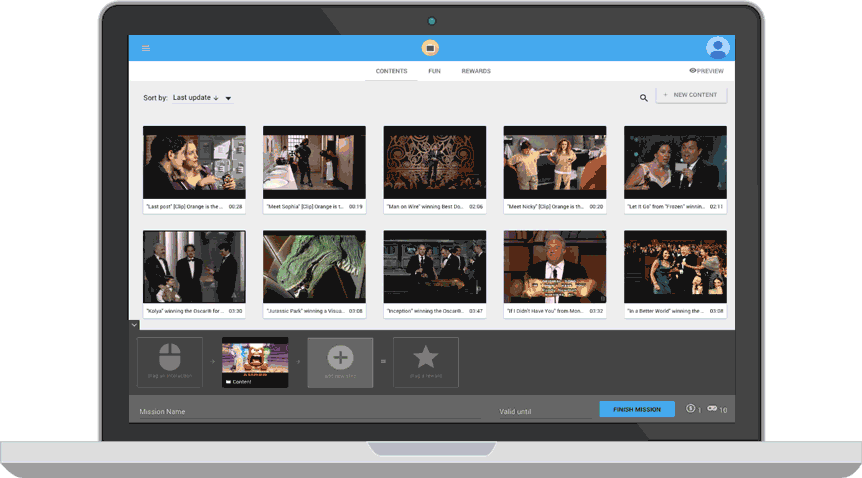The image size is (862, 478).
Task: Select the "Let It Go" from Frozen thumbnail
Action: tap(675, 162)
